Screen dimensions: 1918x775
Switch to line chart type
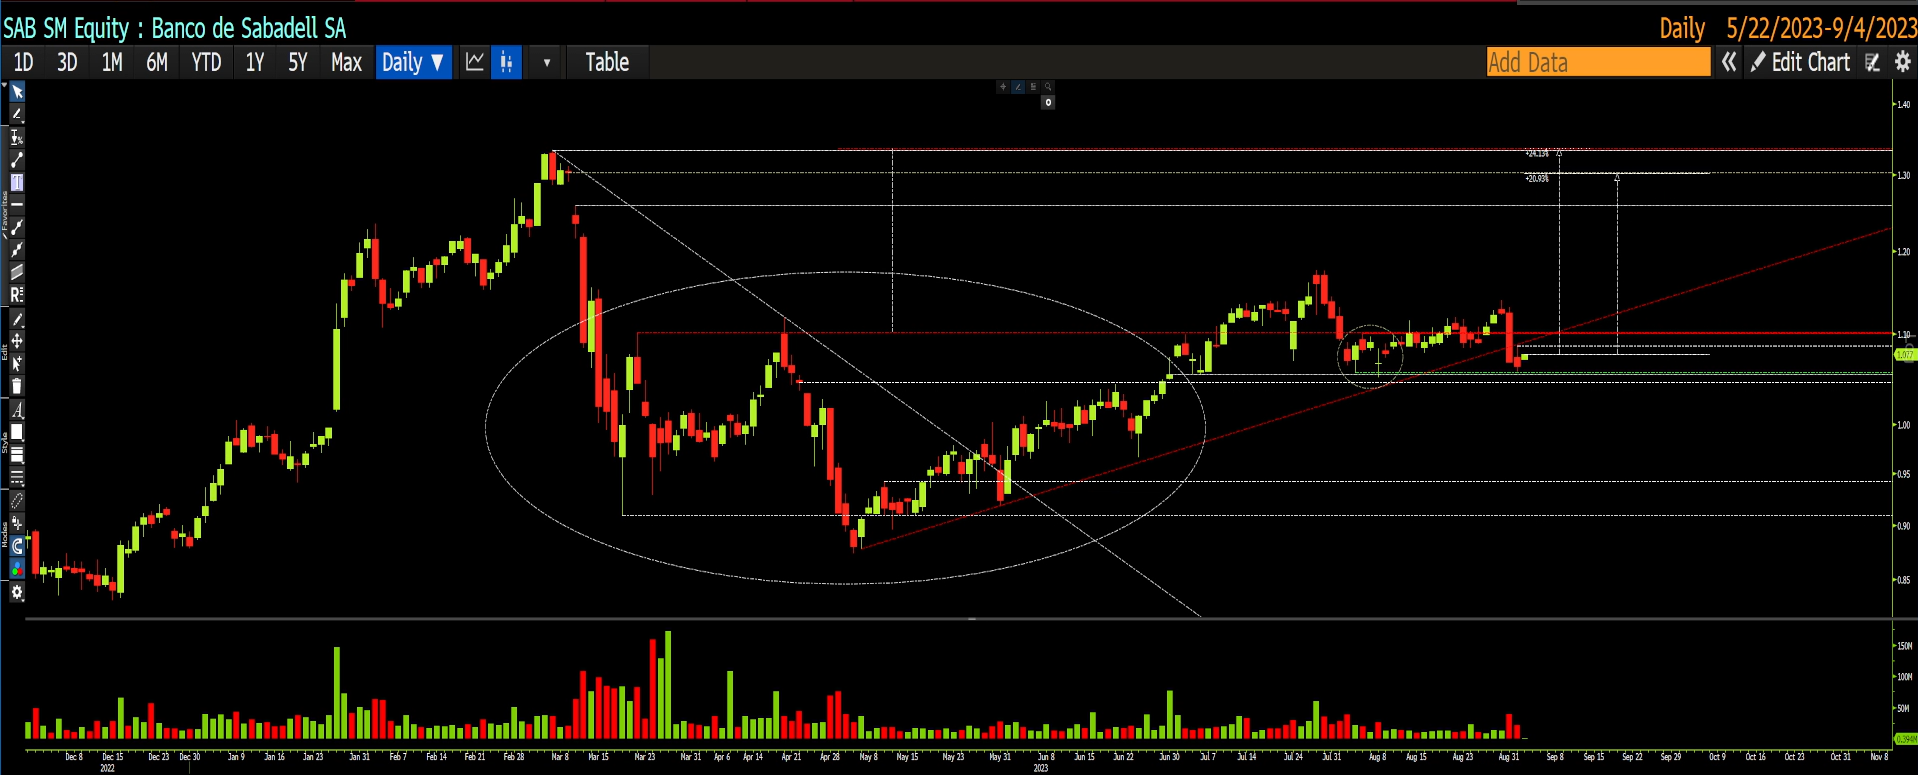point(475,62)
